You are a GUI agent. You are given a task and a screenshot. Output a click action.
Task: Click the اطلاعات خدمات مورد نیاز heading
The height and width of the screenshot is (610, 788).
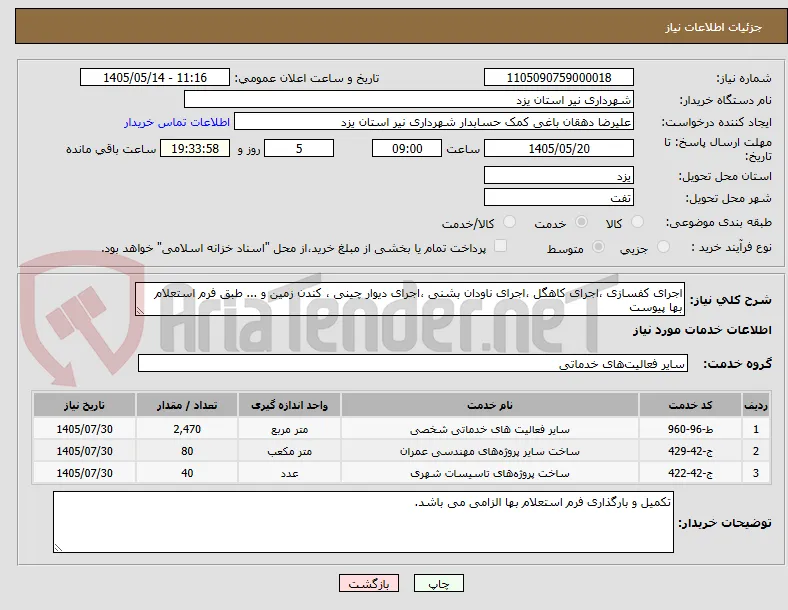point(702,330)
